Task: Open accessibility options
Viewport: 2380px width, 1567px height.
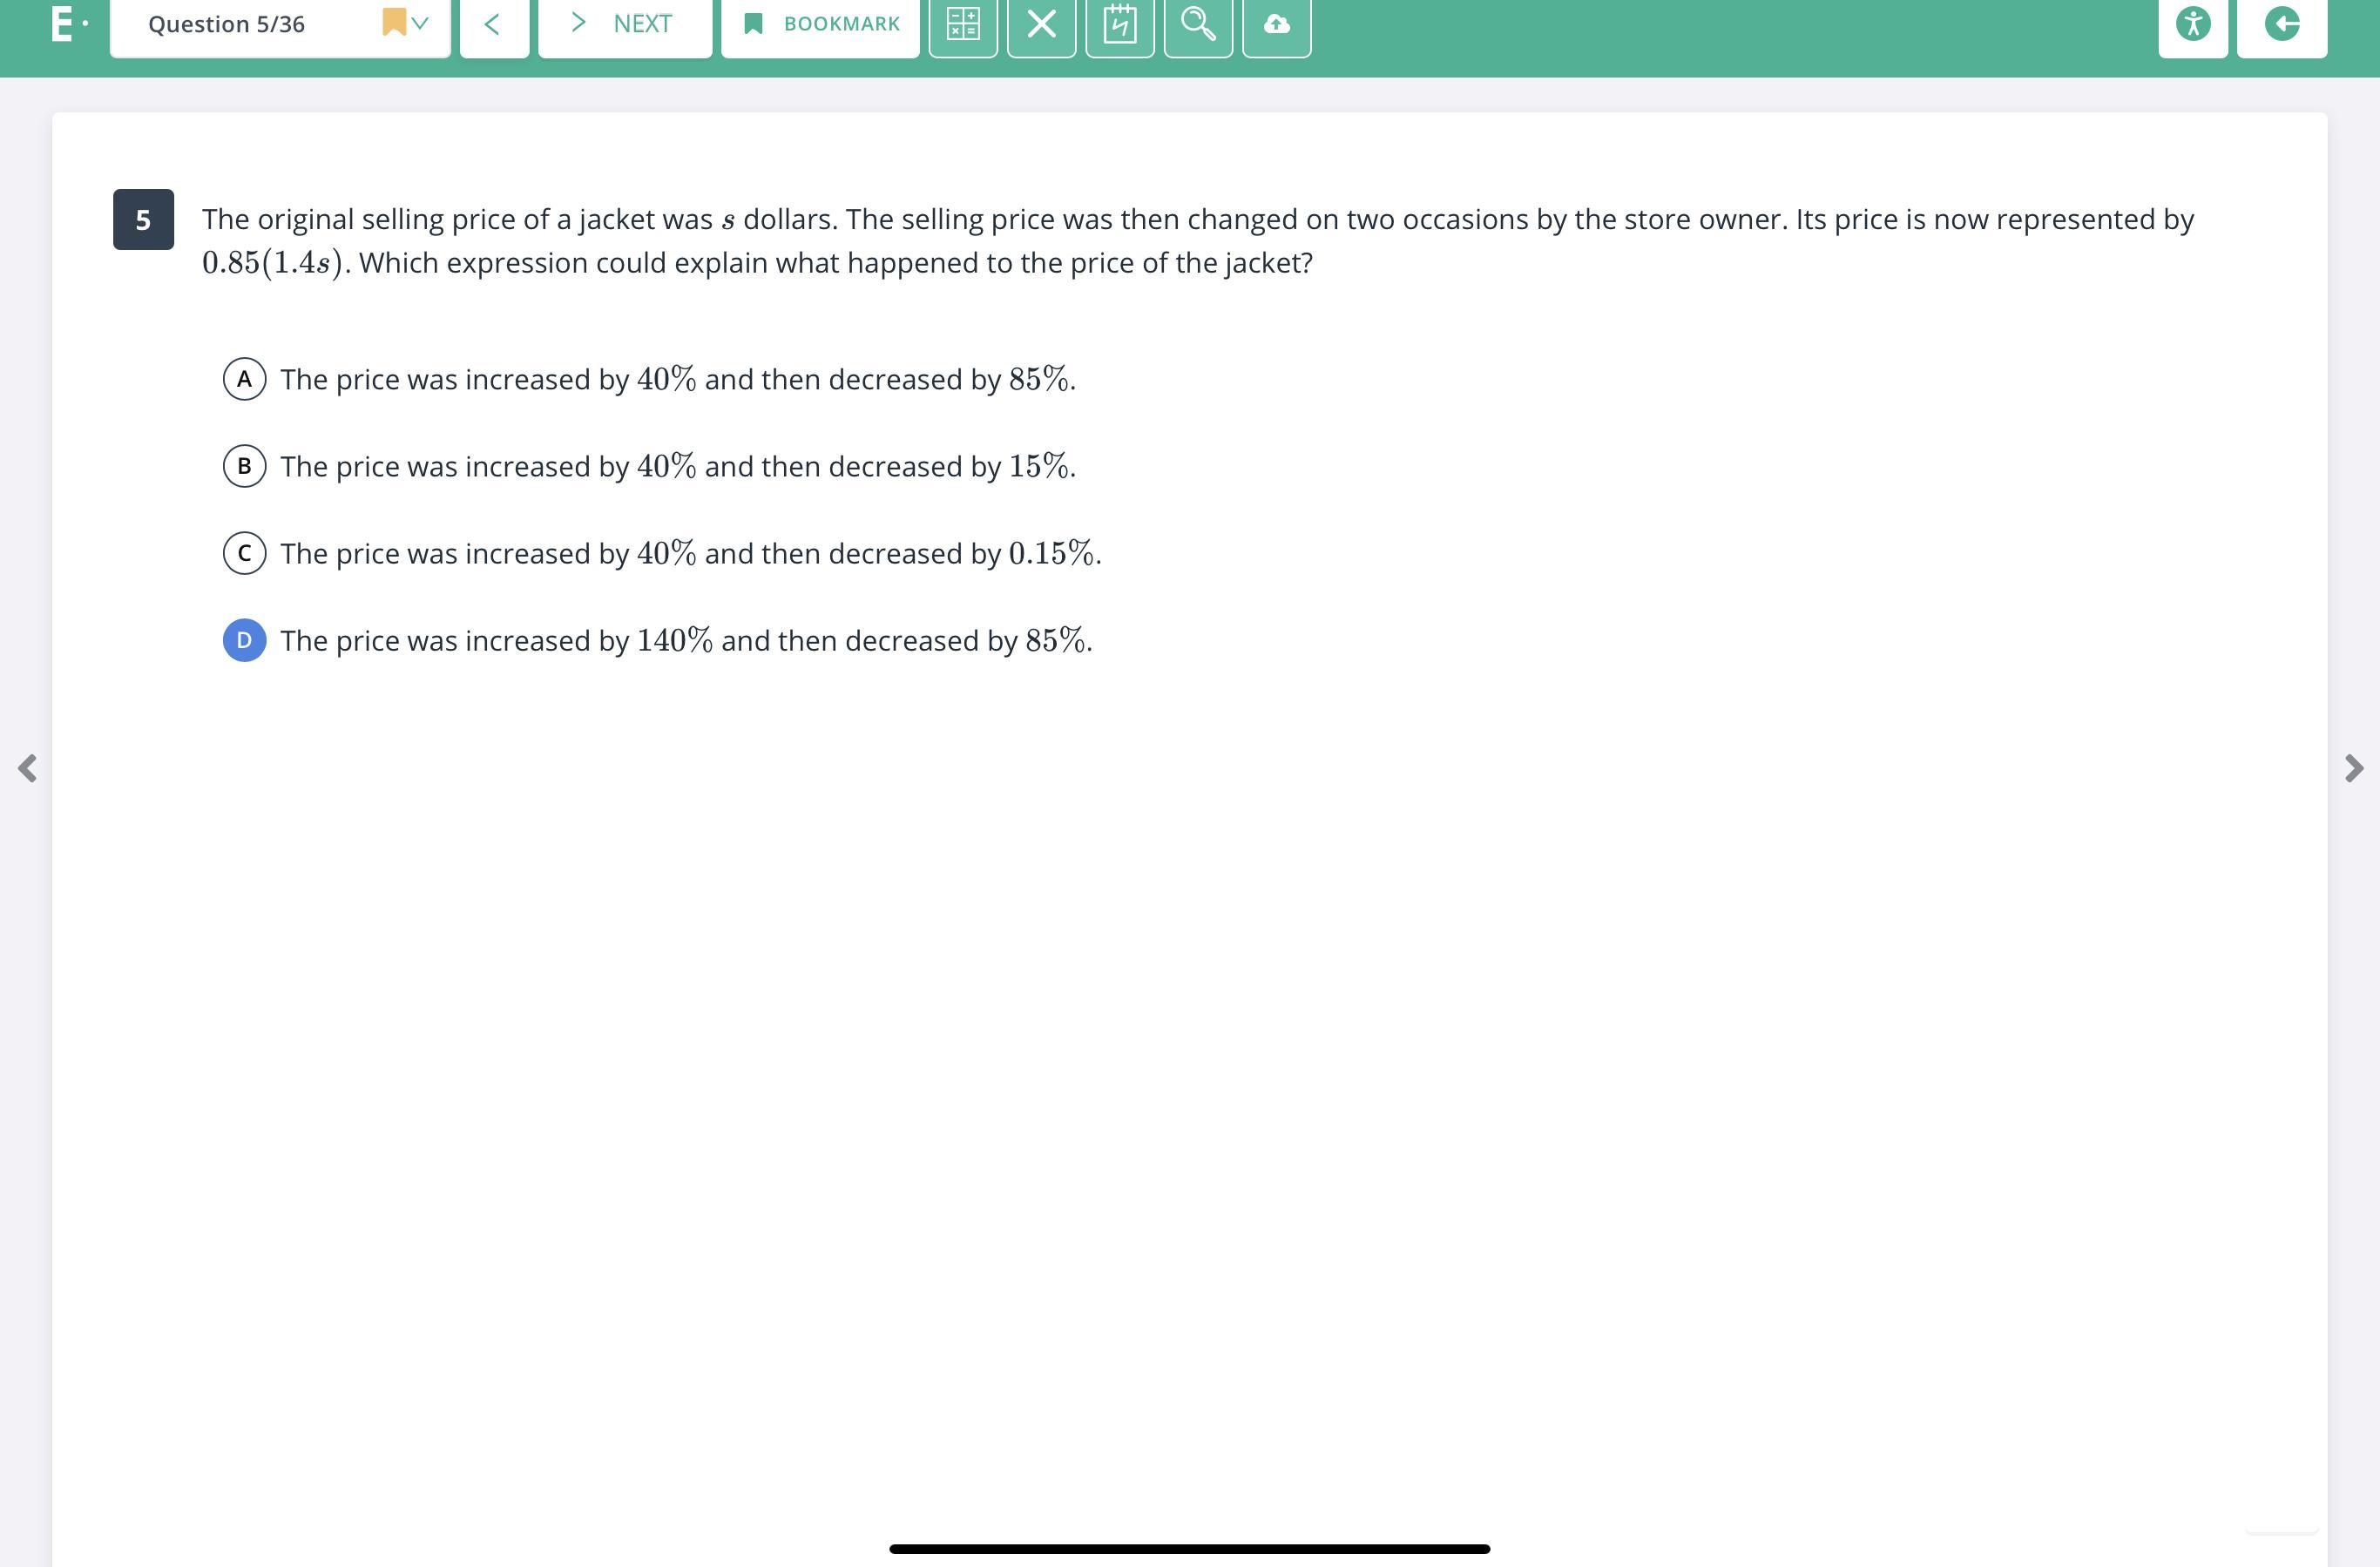Action: (2192, 24)
